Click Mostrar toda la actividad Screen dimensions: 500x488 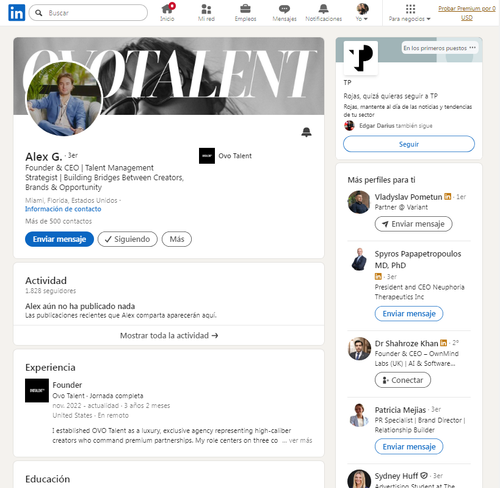pos(169,335)
